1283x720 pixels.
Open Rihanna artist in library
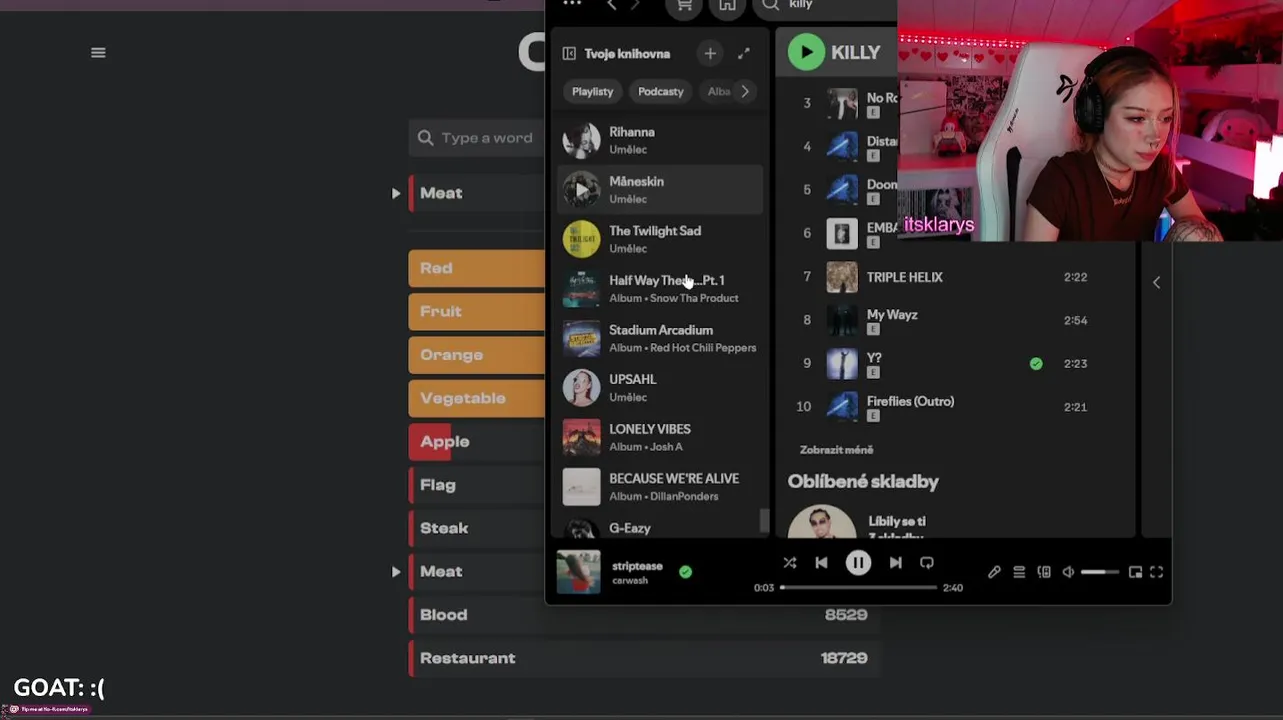click(x=660, y=140)
